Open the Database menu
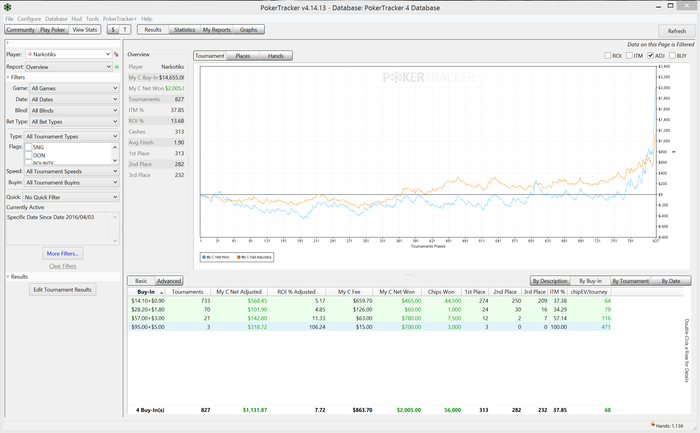The width and height of the screenshot is (700, 433). [56, 19]
